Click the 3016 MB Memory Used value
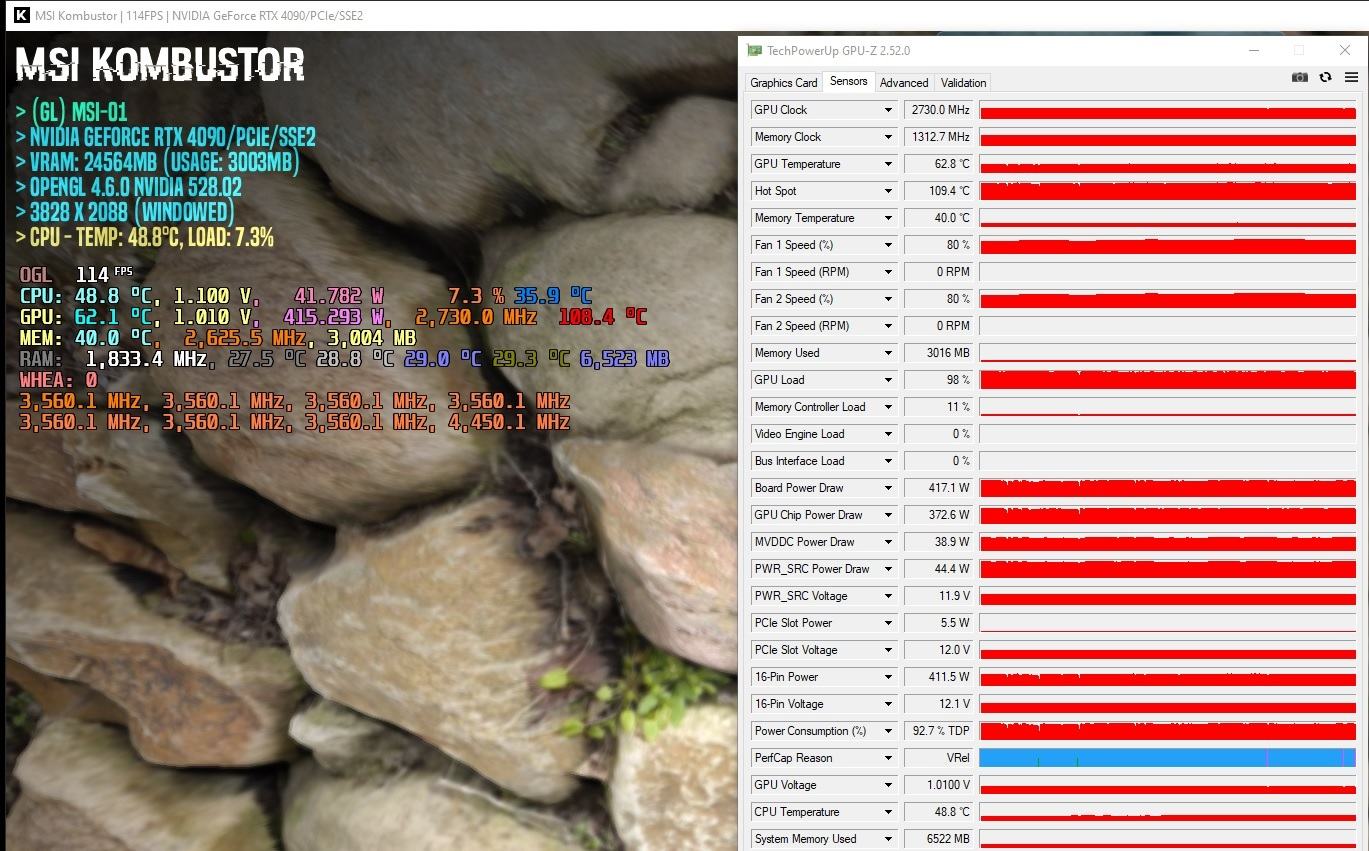 click(x=938, y=353)
